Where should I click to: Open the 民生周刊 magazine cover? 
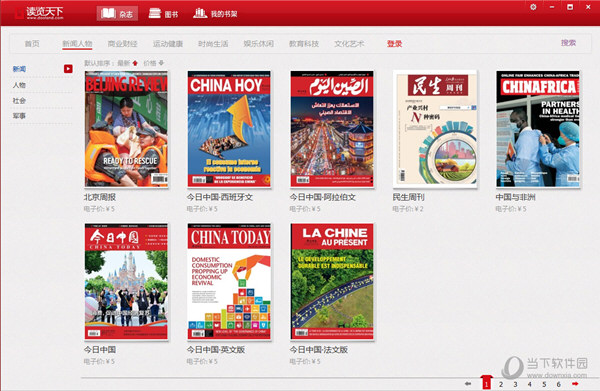click(x=435, y=129)
